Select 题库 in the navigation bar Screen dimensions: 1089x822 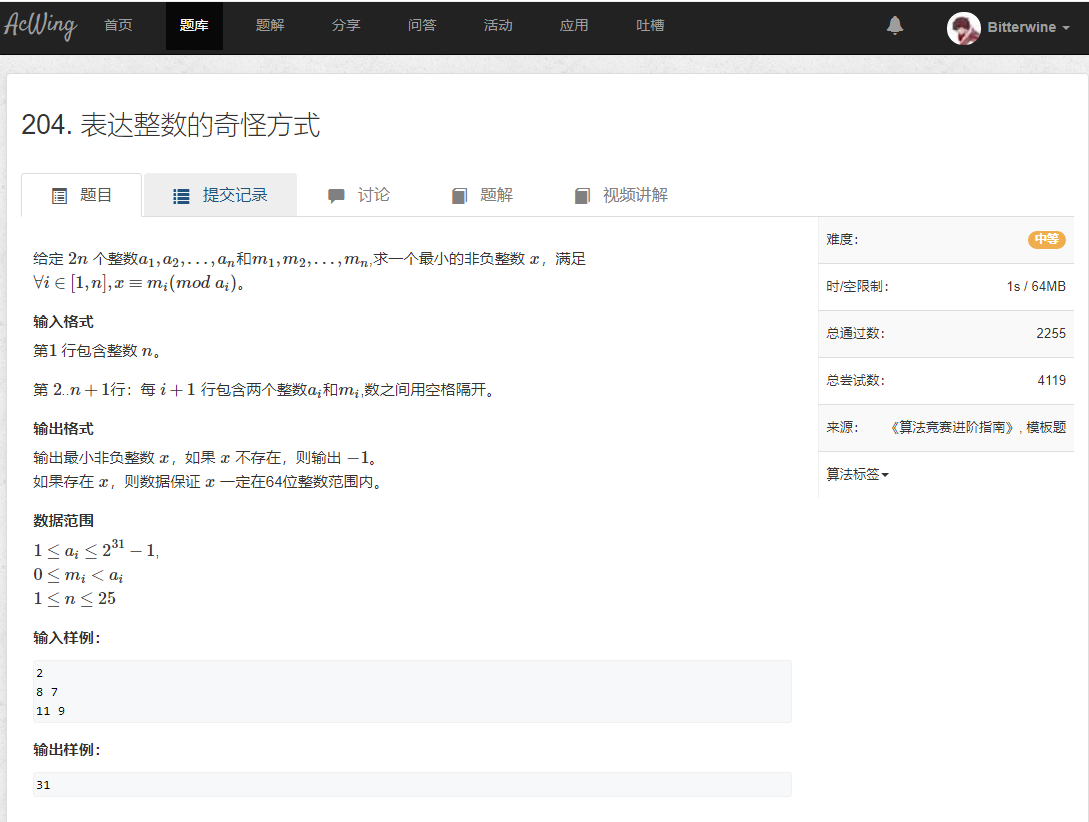(194, 26)
